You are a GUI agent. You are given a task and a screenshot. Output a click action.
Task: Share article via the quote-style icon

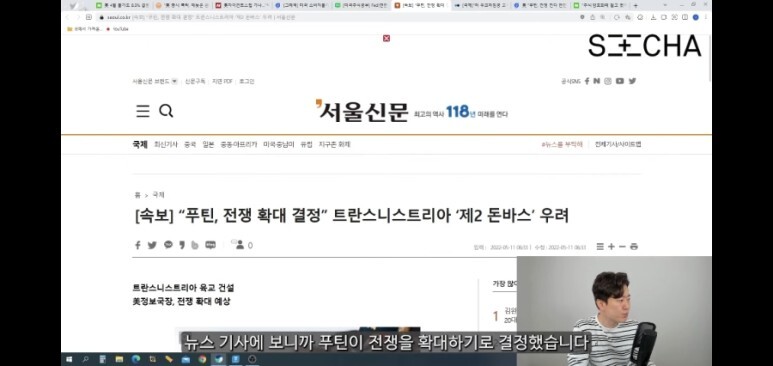point(182,245)
